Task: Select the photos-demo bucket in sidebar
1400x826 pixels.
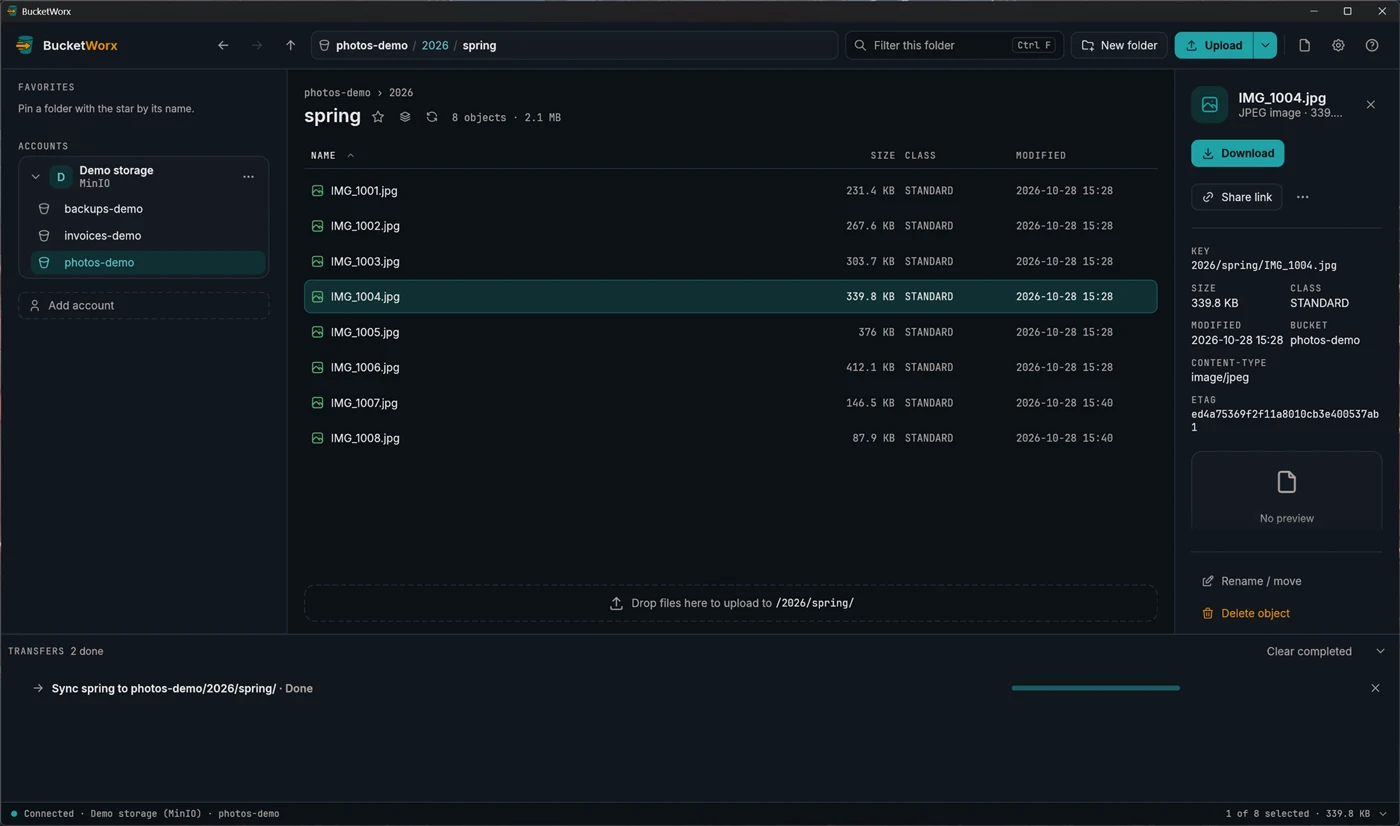Action: pyautogui.click(x=148, y=263)
